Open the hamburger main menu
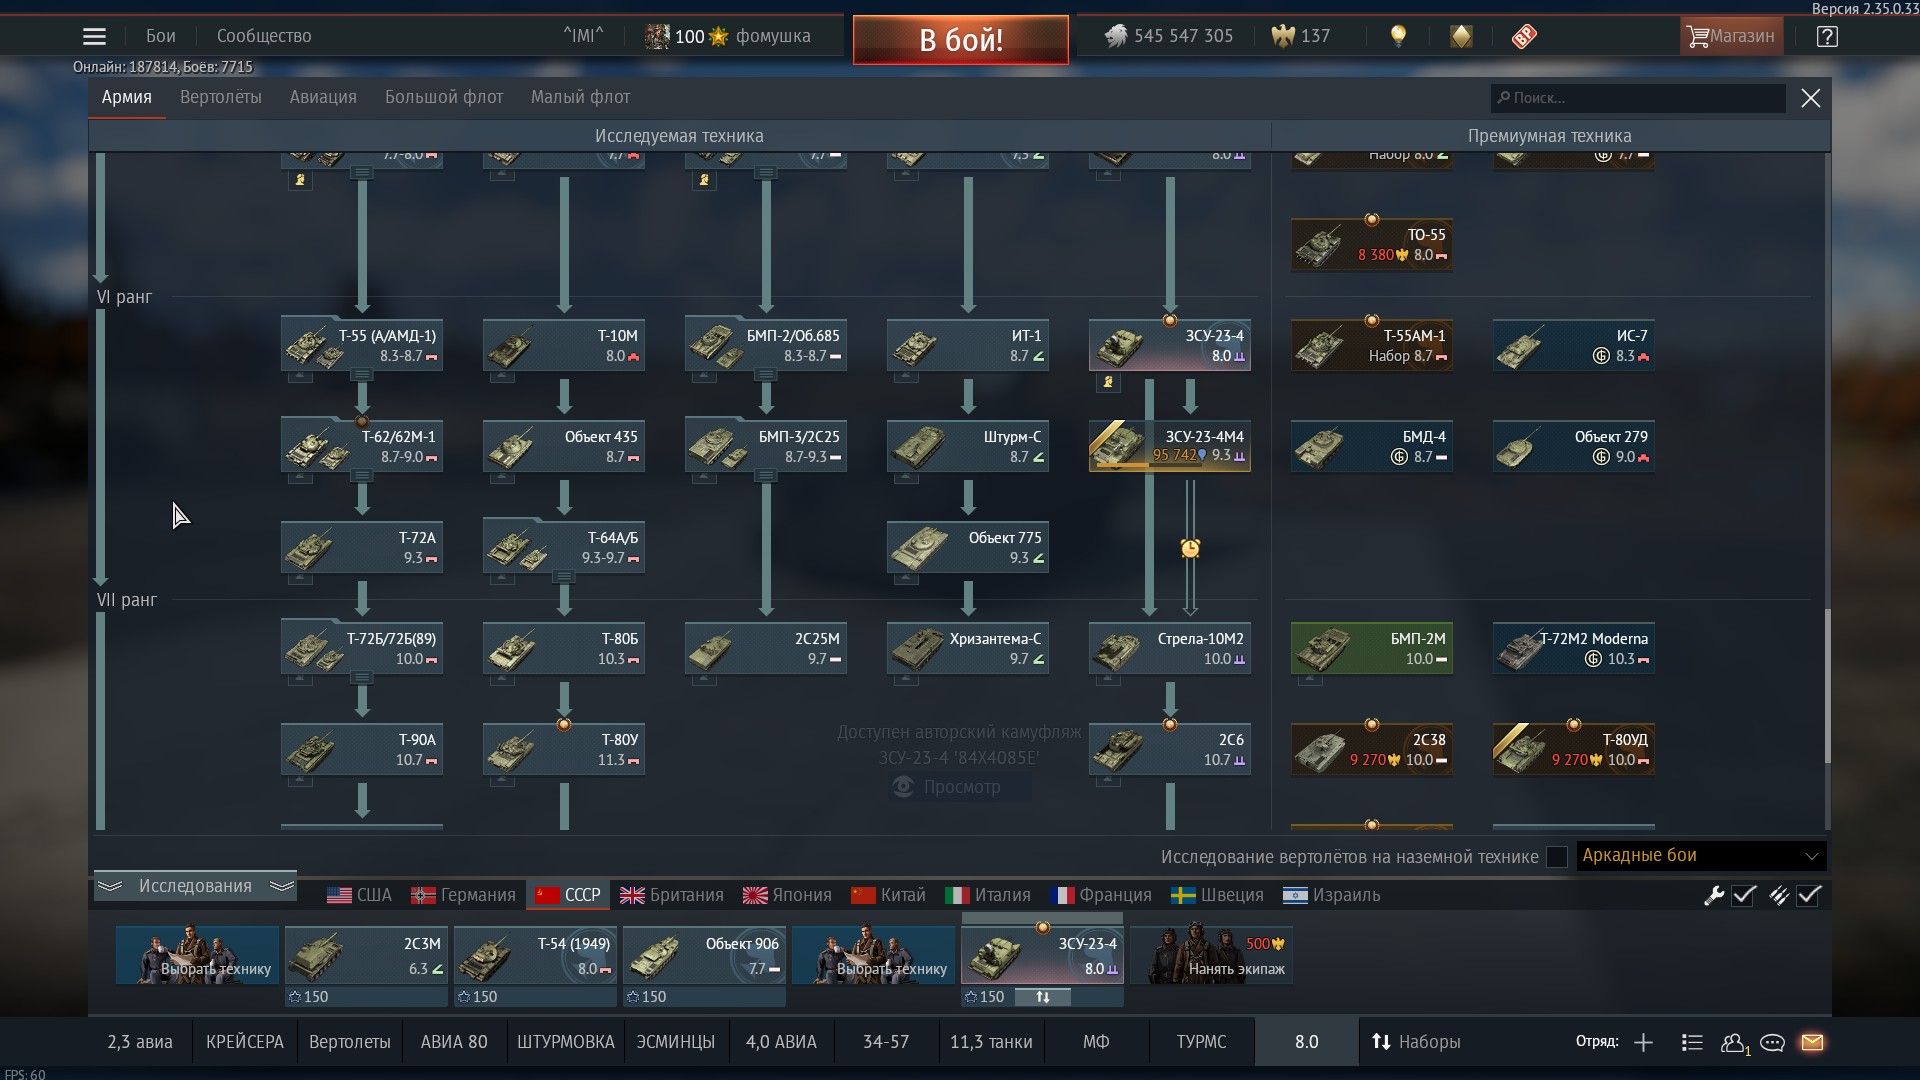The image size is (1920, 1080). (94, 36)
